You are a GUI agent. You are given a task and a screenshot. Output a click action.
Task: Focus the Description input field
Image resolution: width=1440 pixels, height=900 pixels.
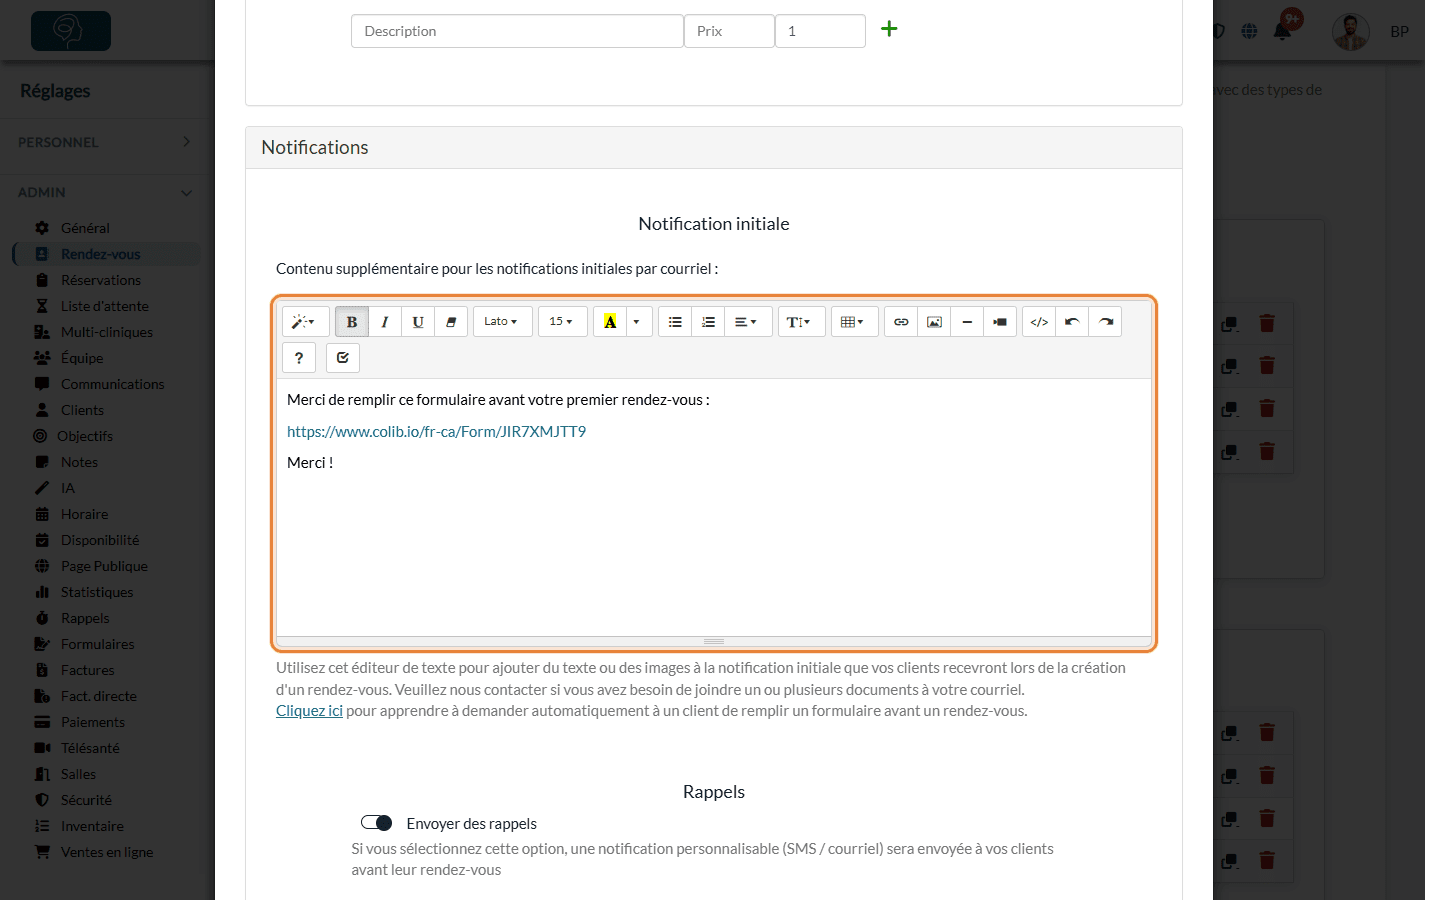coord(517,31)
